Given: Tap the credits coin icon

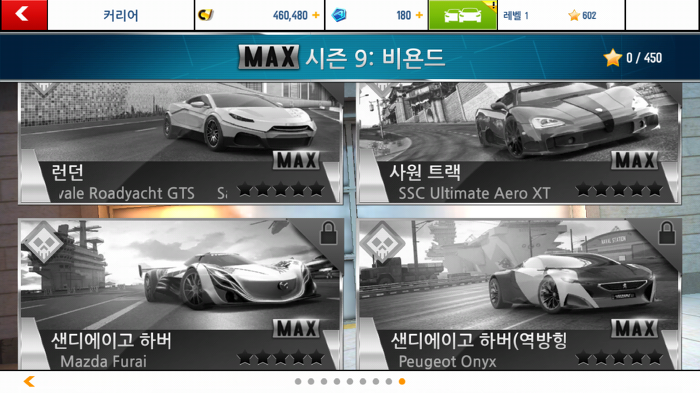Looking at the screenshot, I should 206,15.
